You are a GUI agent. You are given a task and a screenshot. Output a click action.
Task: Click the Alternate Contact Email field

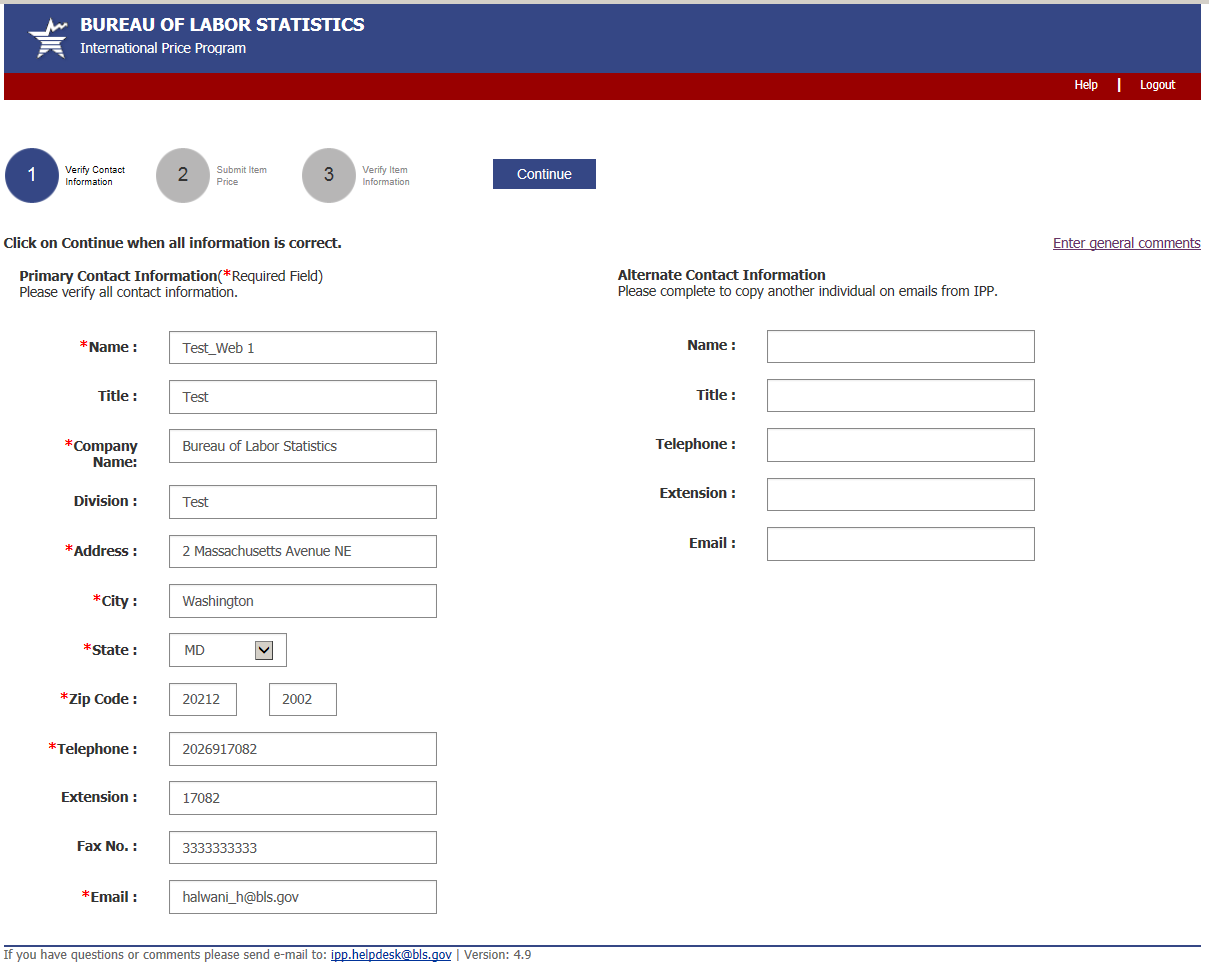901,544
